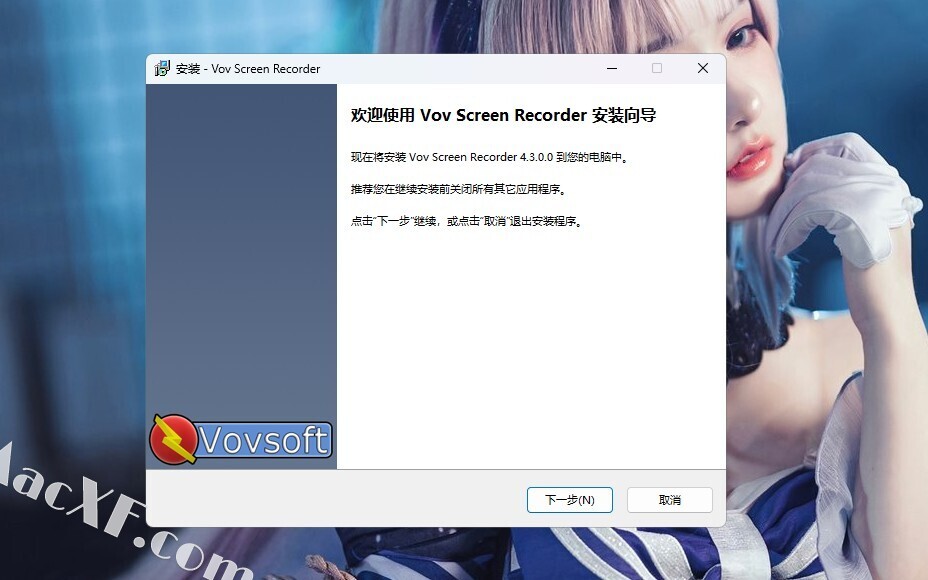Image resolution: width=928 pixels, height=580 pixels.
Task: Click the line starting with 点击"下一步"继续
Action: 467,221
